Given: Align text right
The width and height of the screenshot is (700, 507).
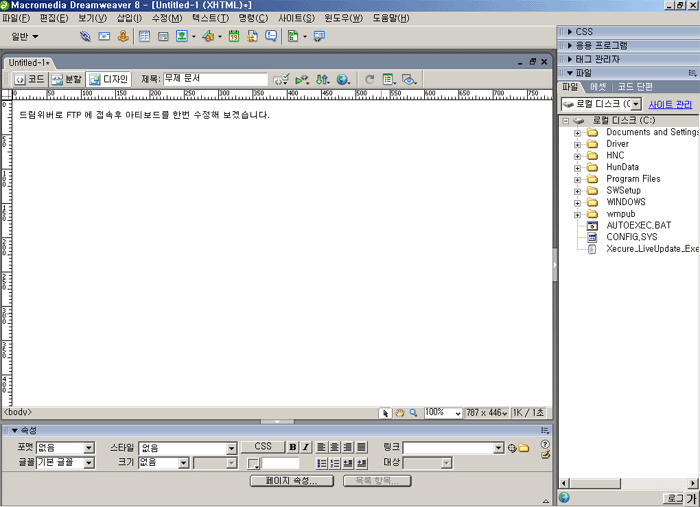Looking at the screenshot, I should tap(348, 447).
